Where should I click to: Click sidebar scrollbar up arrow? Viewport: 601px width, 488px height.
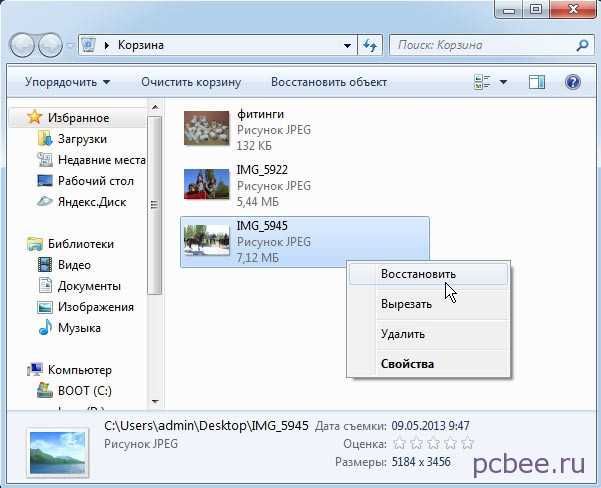point(155,107)
